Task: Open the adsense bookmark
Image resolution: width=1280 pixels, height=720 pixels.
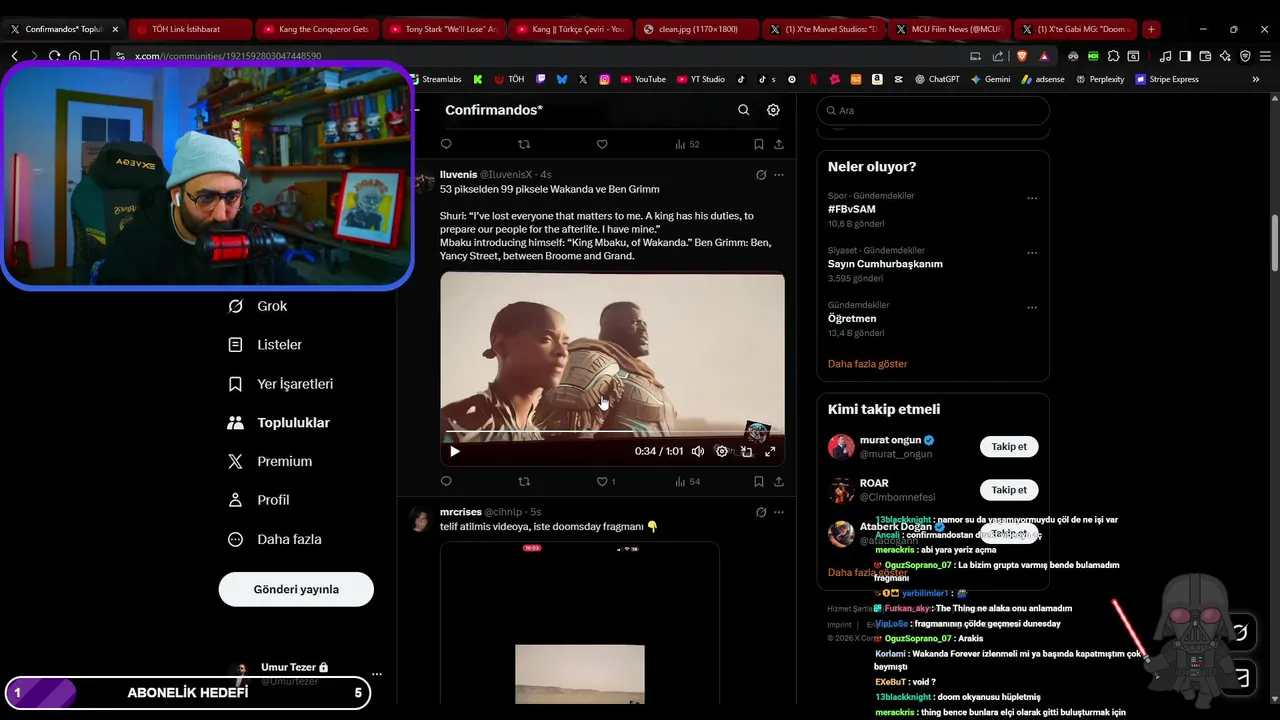Action: (x=1043, y=79)
